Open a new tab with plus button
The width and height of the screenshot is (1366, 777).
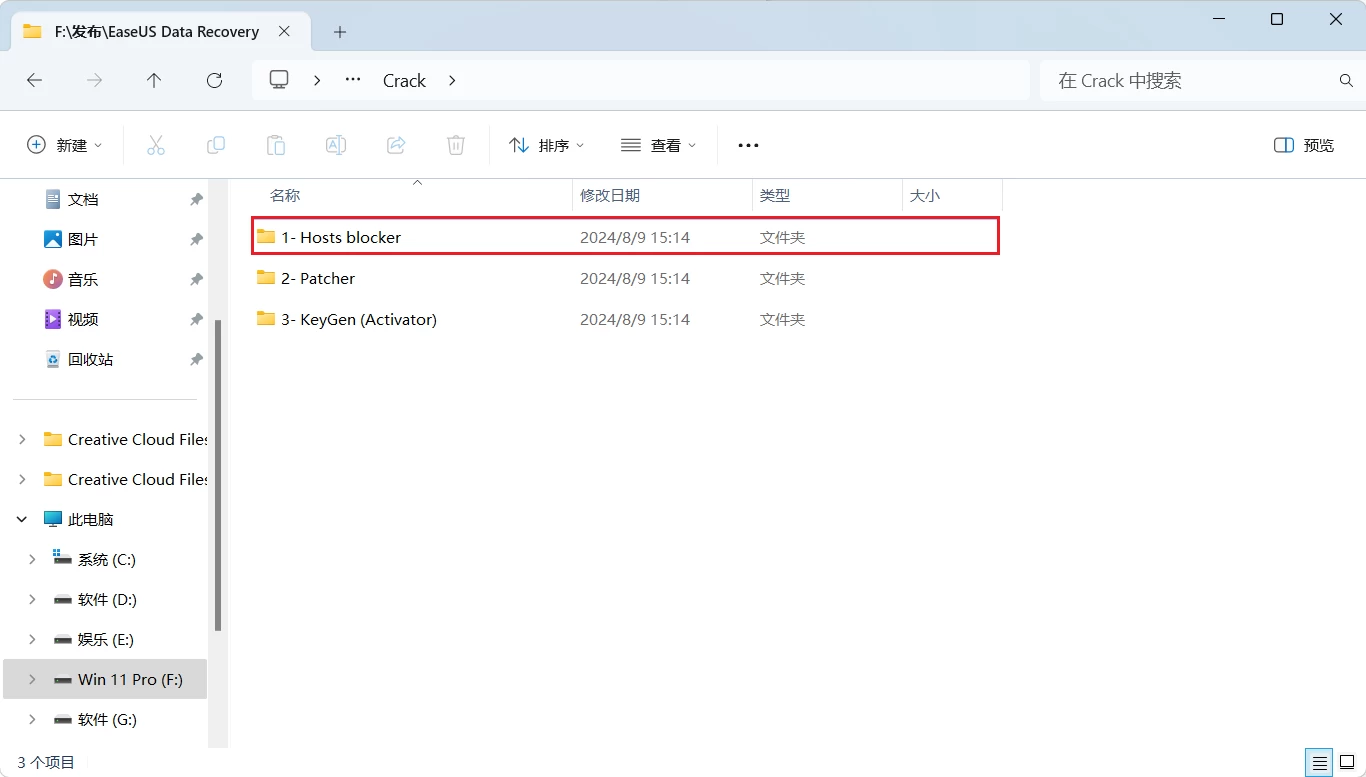click(340, 32)
